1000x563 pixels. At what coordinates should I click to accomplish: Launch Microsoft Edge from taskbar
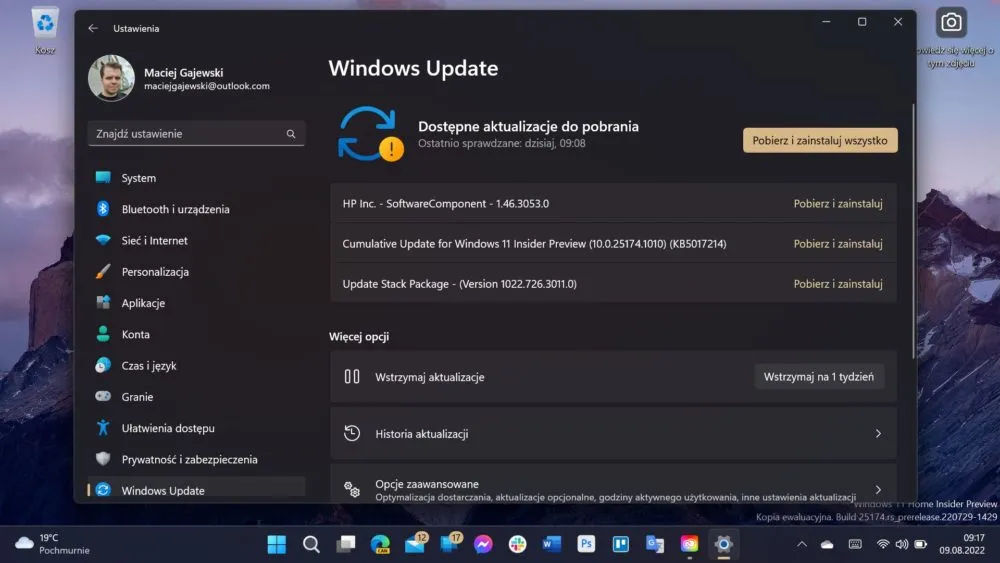pyautogui.click(x=380, y=544)
